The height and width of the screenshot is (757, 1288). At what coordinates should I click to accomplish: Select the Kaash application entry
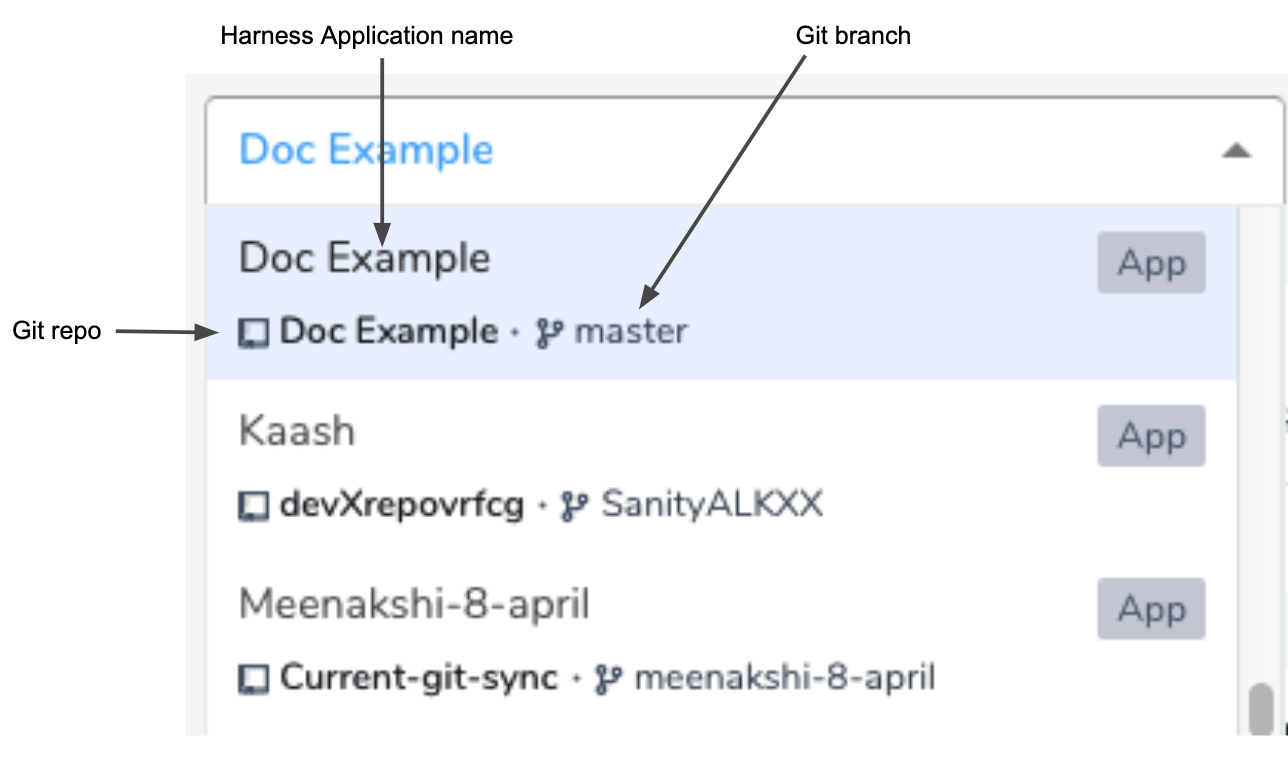coord(721,467)
